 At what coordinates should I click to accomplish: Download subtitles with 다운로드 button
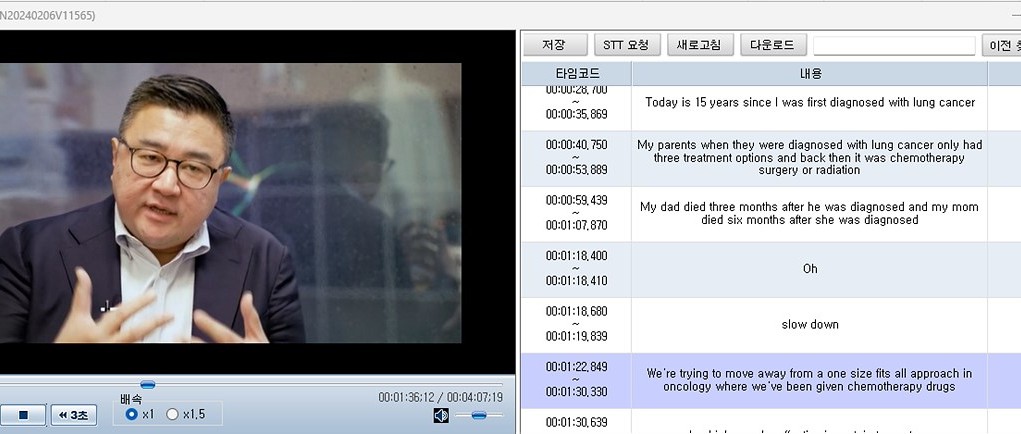pyautogui.click(x=773, y=45)
